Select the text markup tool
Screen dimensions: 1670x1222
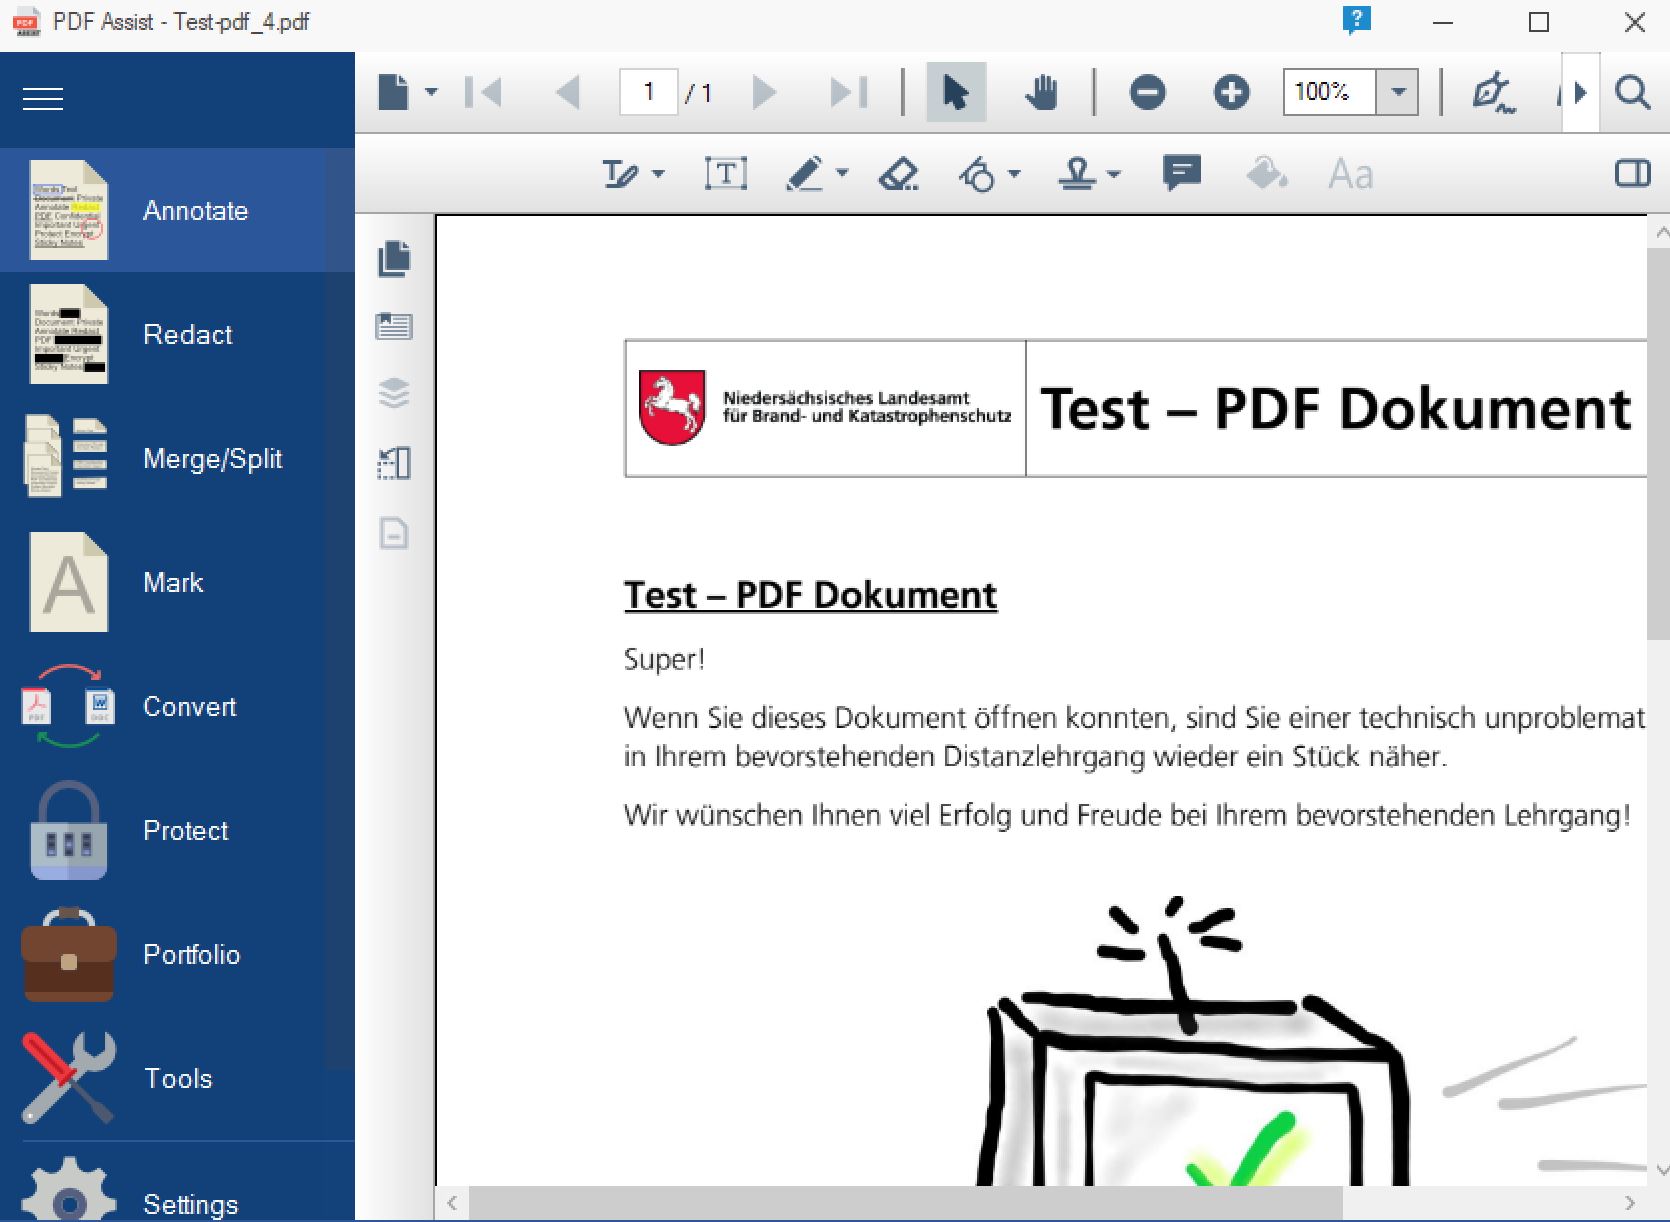(x=620, y=174)
